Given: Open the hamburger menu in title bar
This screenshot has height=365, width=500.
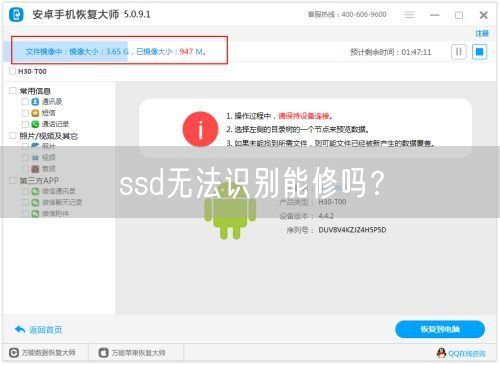Looking at the screenshot, I should 409,15.
